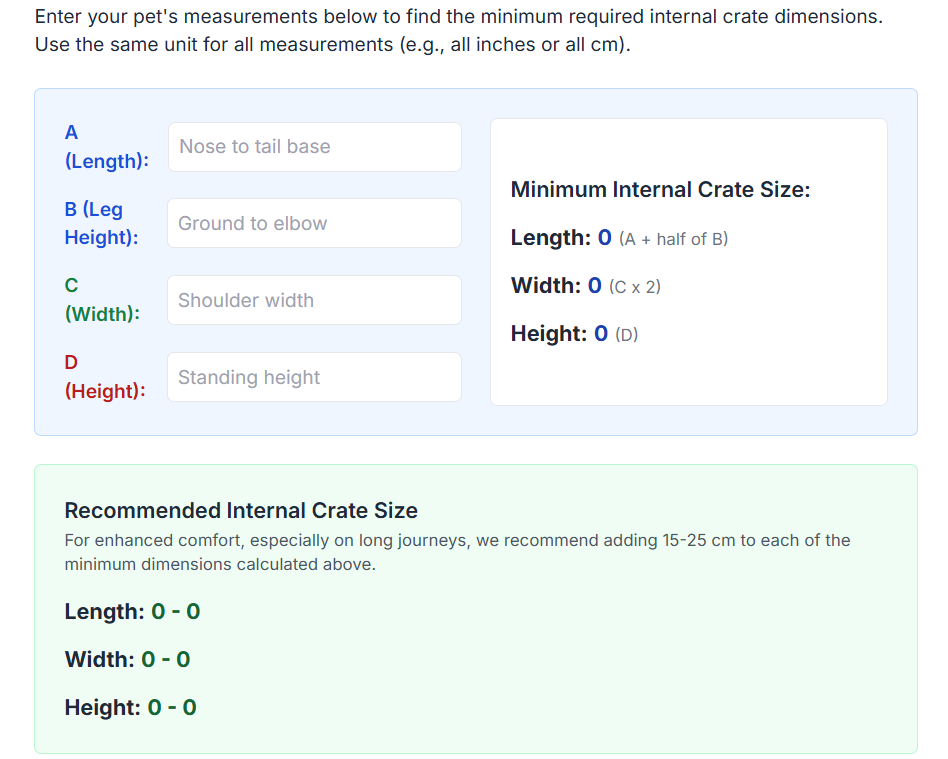
Task: Click the 'Nose to tail base' length field
Action: (314, 147)
